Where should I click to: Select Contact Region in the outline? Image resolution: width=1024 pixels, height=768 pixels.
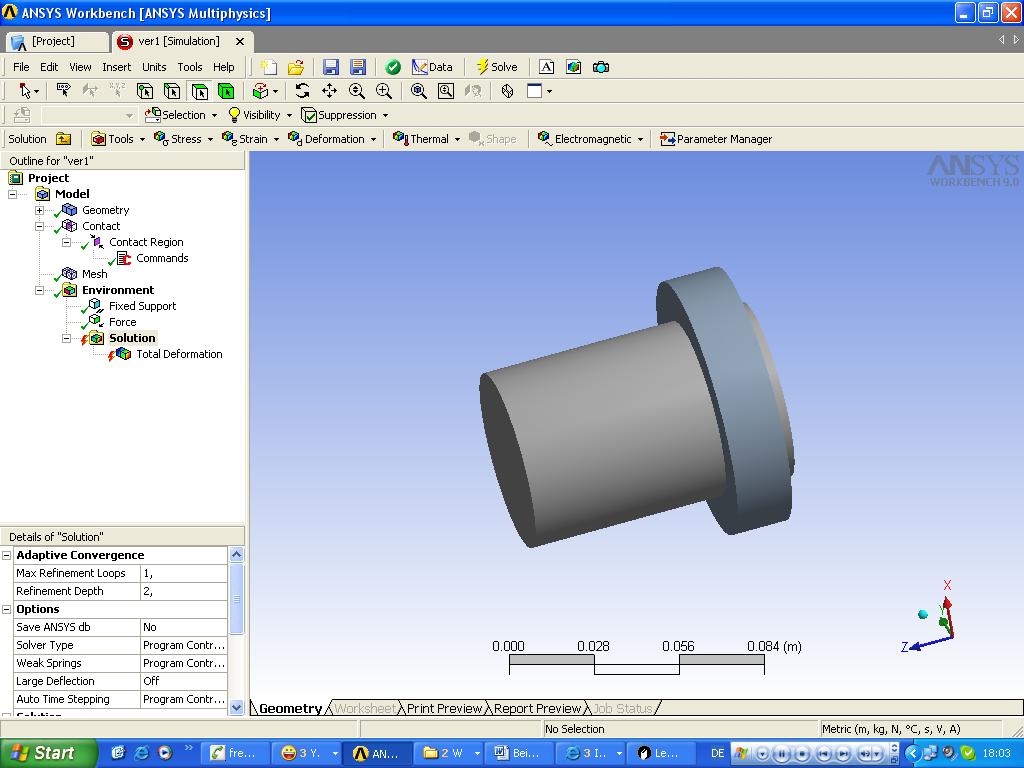(146, 242)
